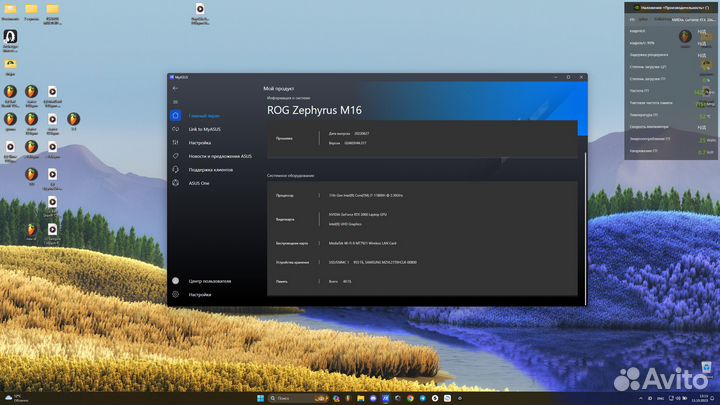Open Google Chrome from the taskbar
This screenshot has height=405, width=720.
(410, 398)
